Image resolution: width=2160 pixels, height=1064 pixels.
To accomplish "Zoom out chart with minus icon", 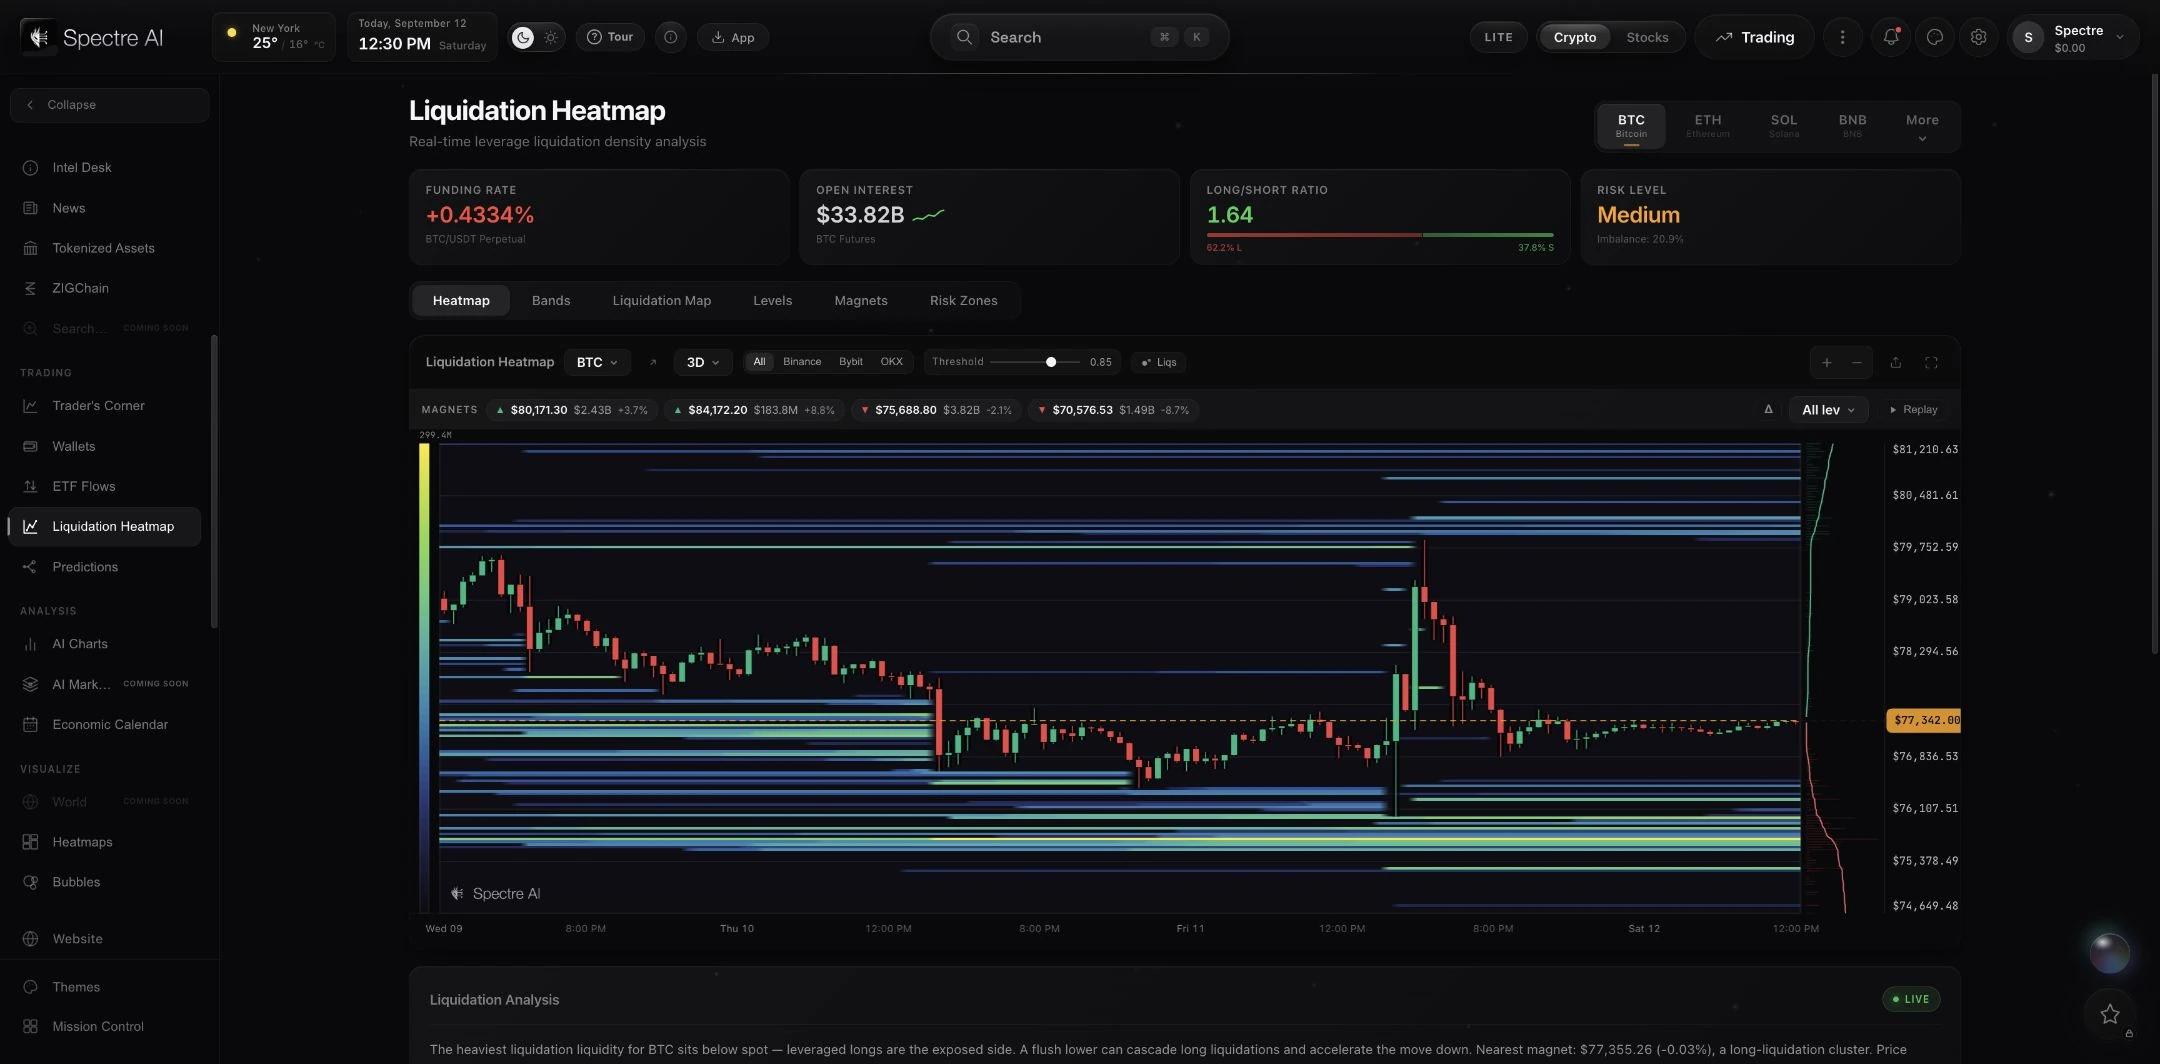I will [1856, 362].
